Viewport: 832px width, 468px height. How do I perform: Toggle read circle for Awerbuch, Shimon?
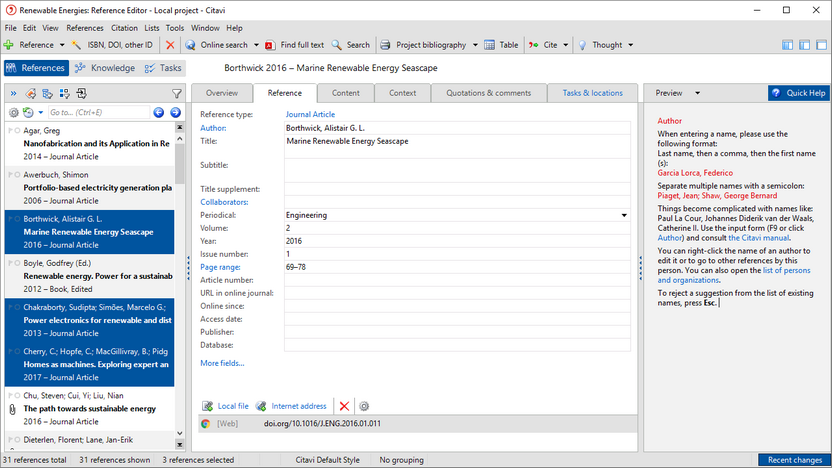[18, 175]
